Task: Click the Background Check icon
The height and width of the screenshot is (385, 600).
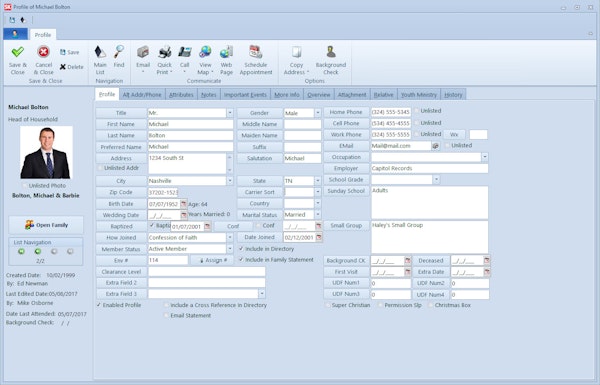Action: (x=331, y=52)
